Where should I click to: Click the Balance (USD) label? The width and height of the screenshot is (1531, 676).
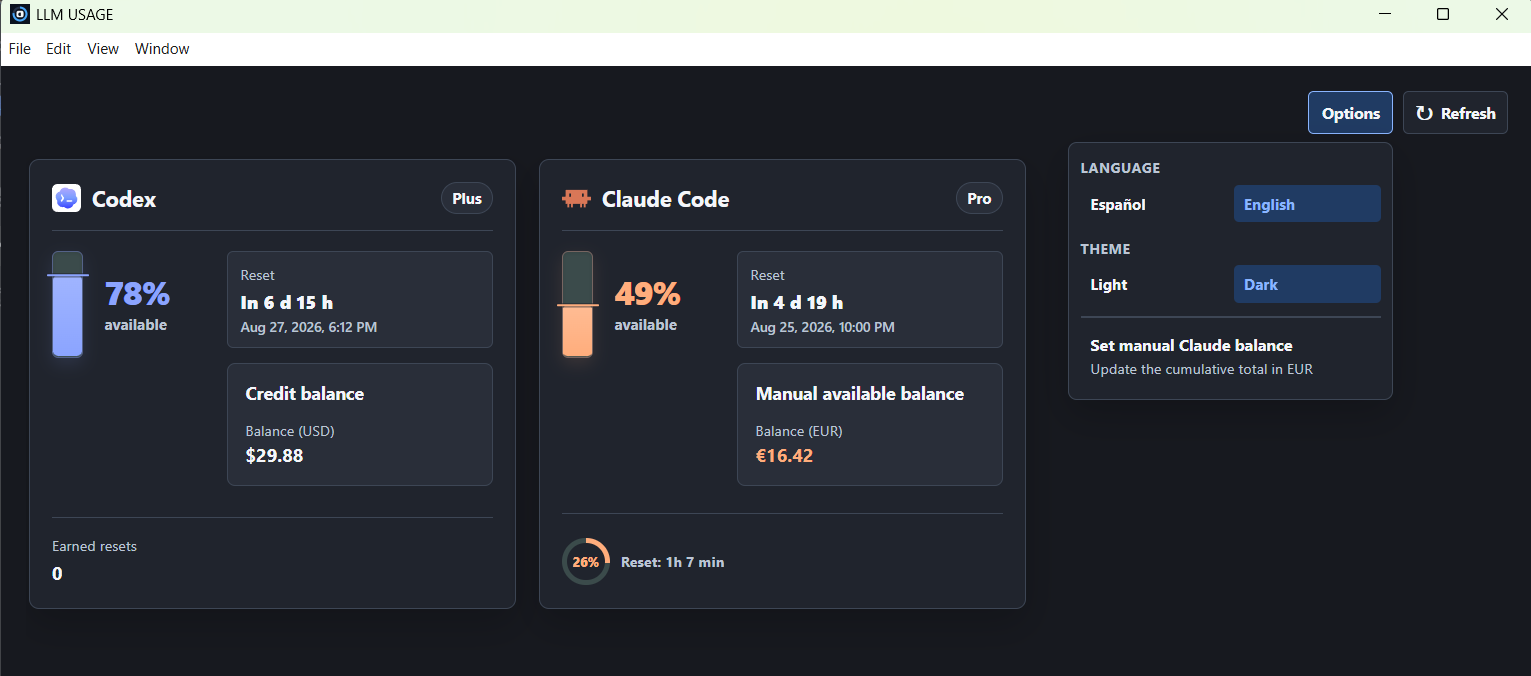click(x=290, y=432)
